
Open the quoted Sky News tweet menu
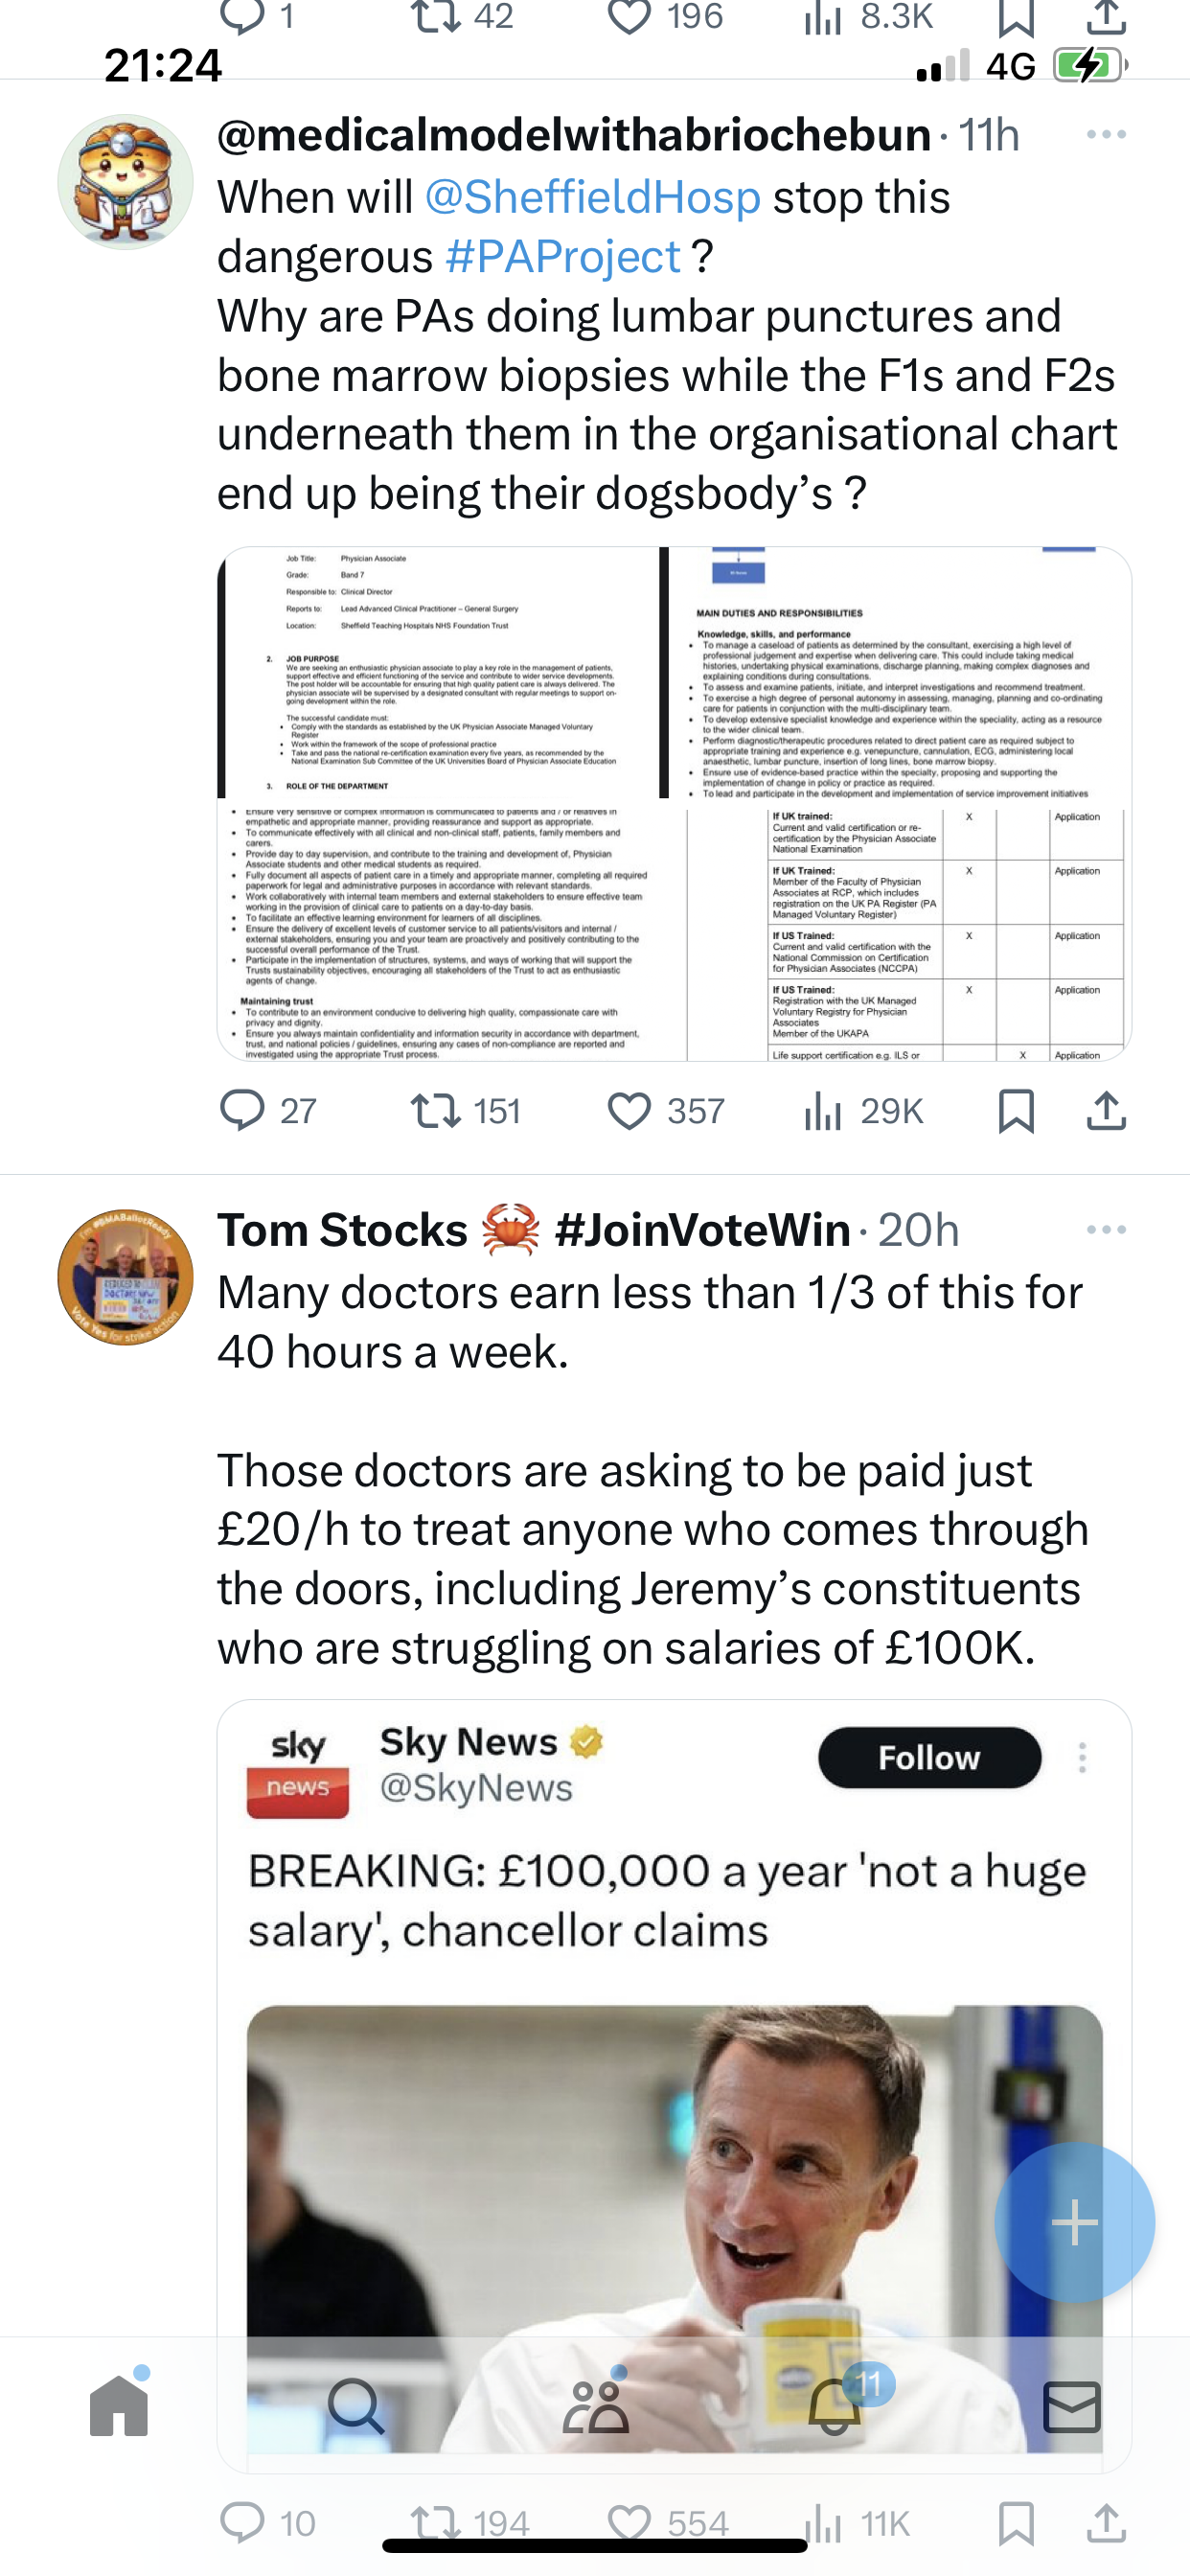(x=1082, y=1757)
